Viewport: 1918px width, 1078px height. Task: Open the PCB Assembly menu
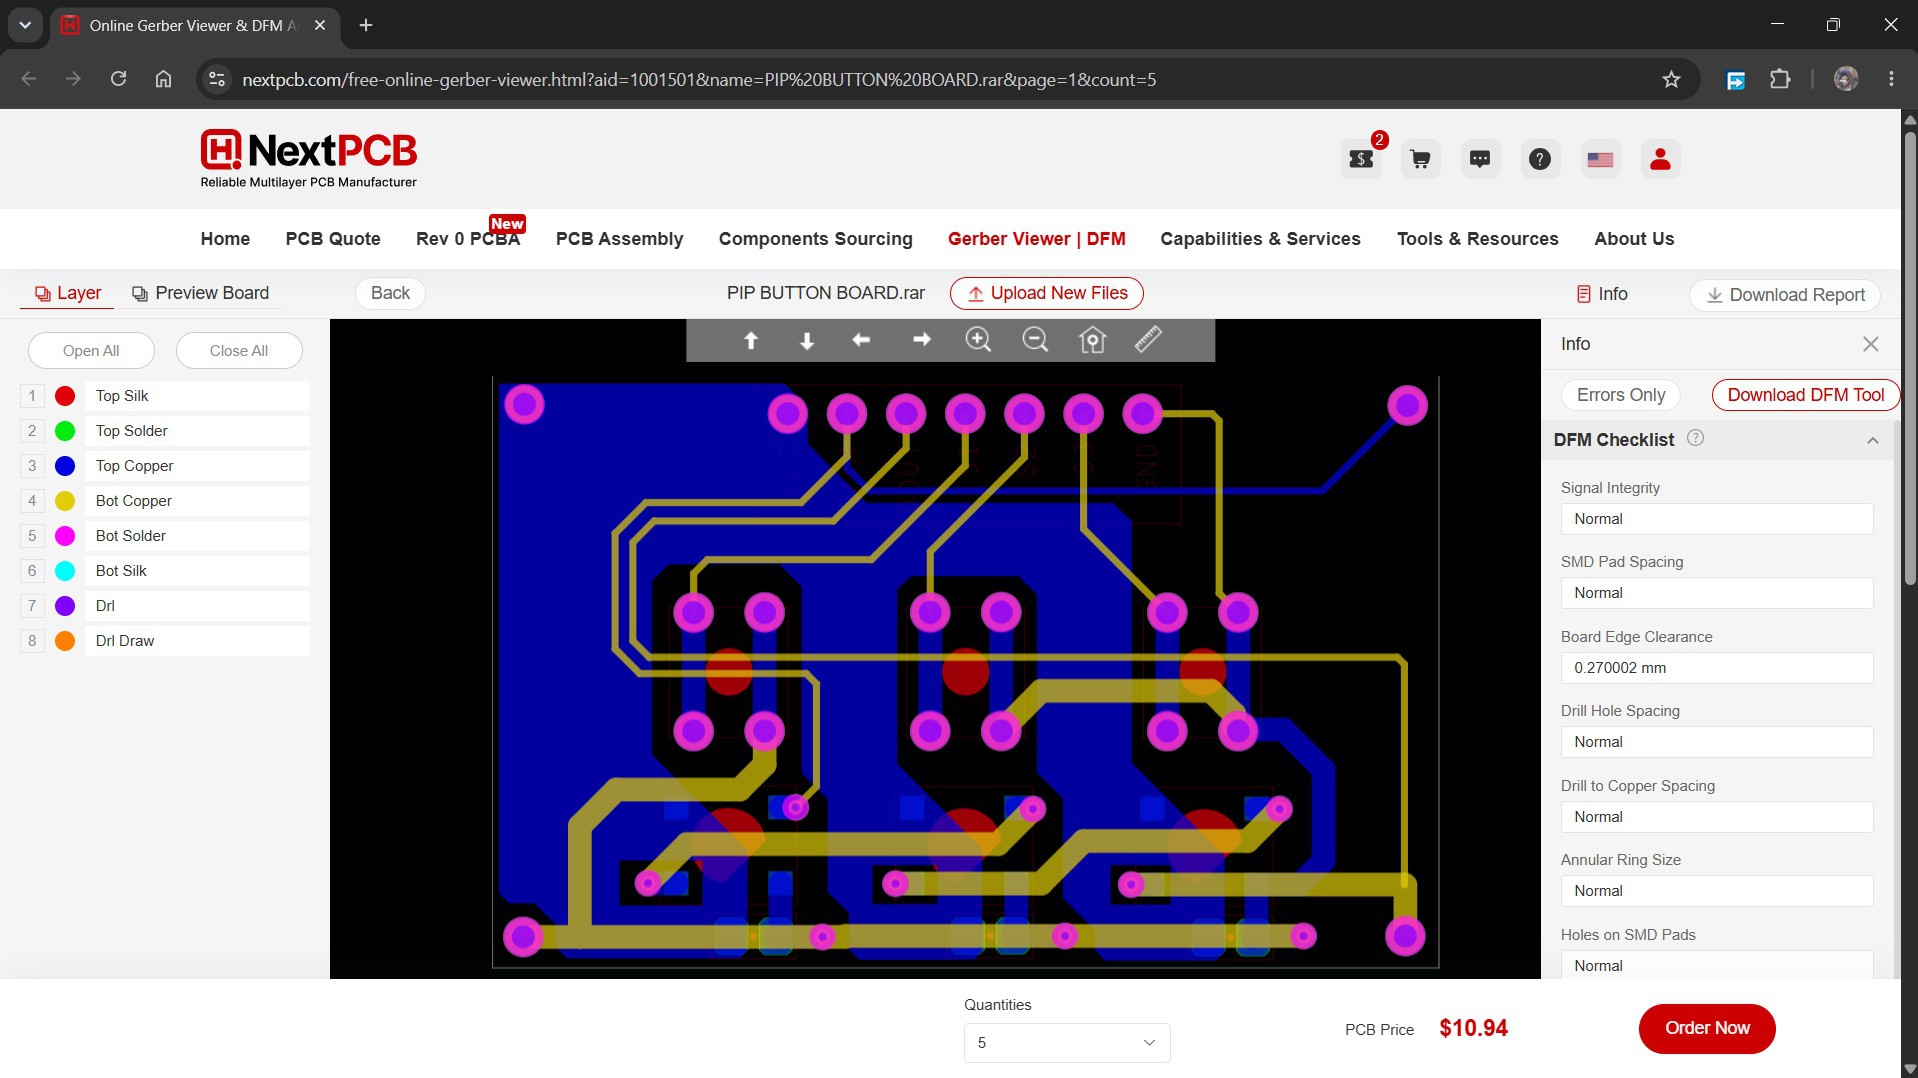(619, 239)
